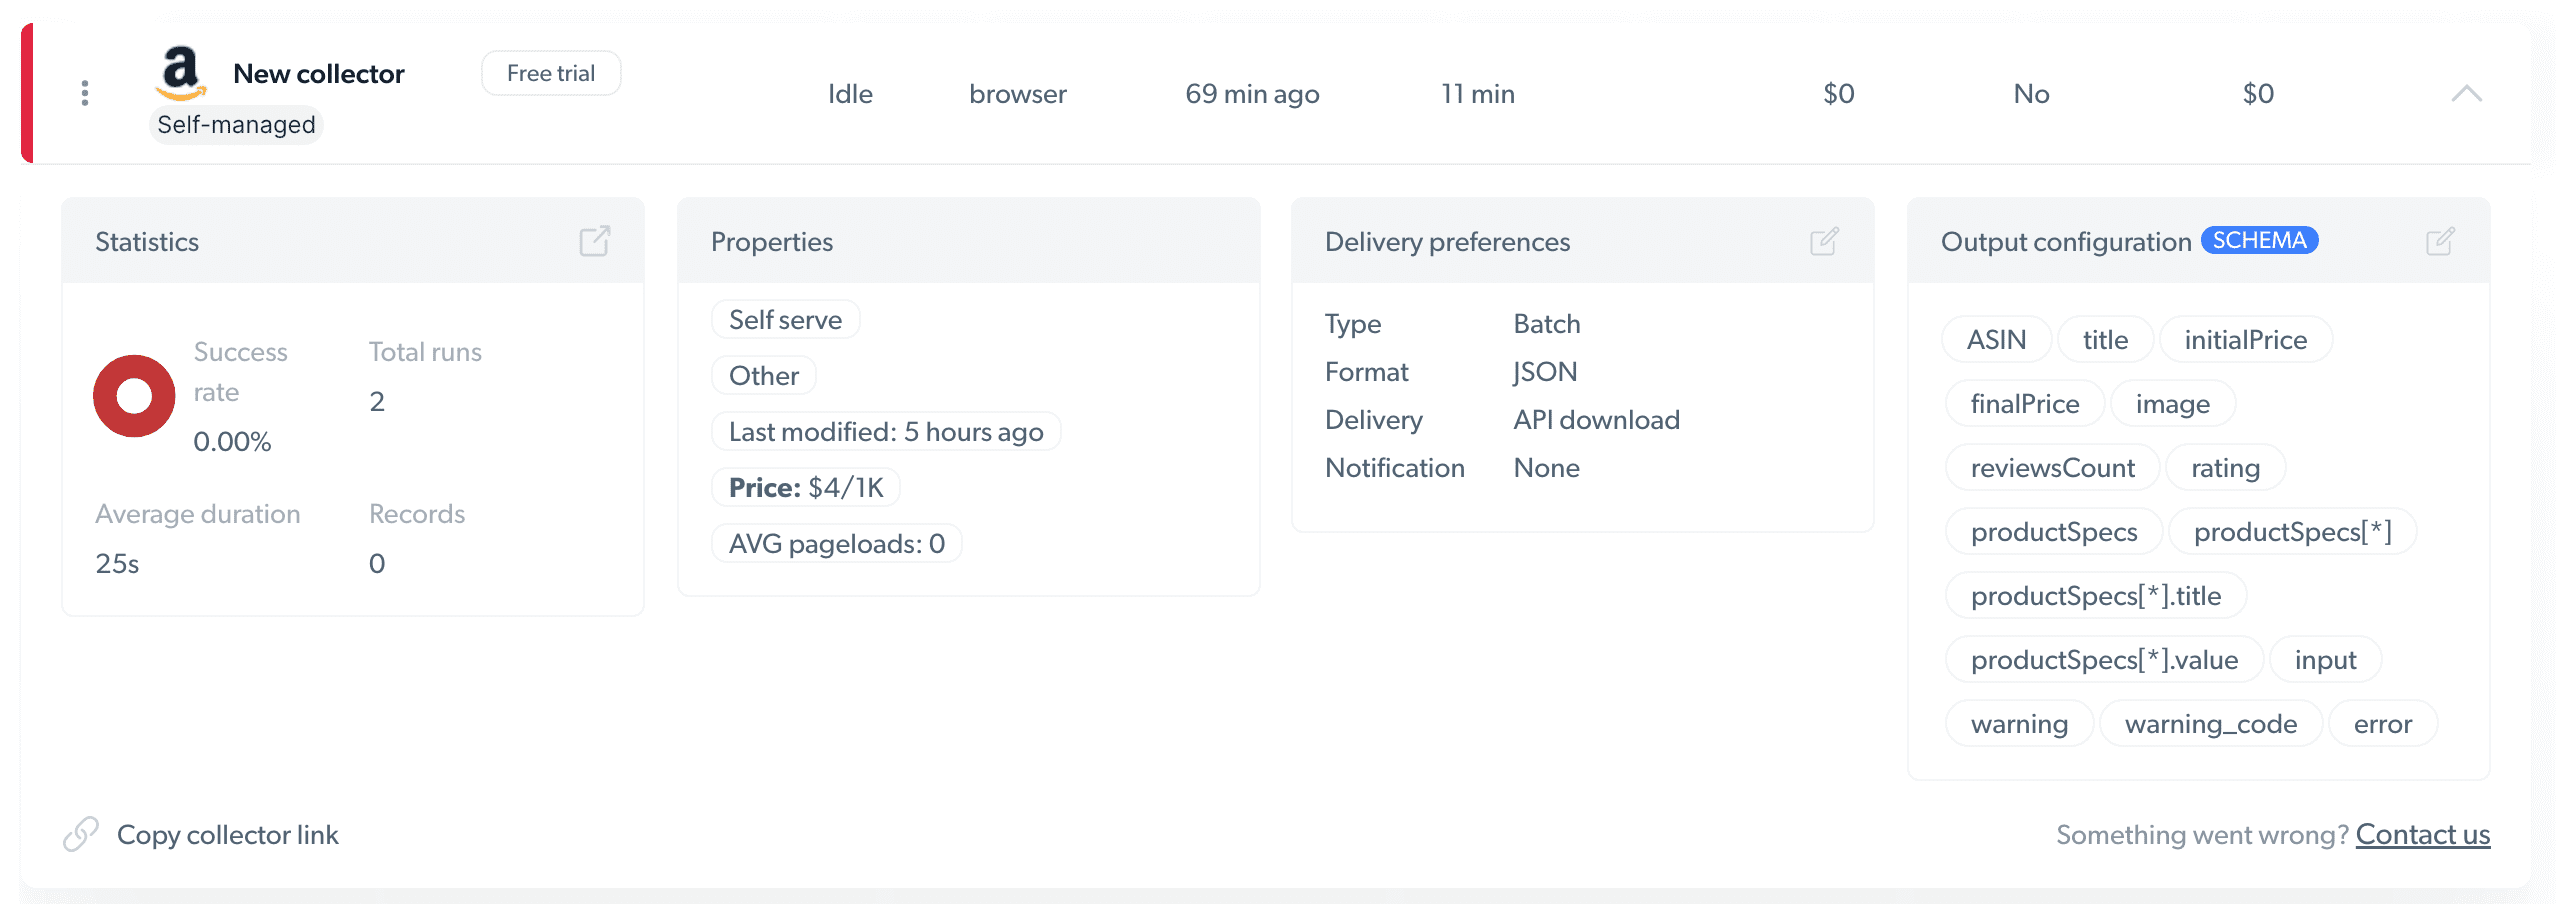
Task: Select the reviewsCount output field chip
Action: 2052,466
